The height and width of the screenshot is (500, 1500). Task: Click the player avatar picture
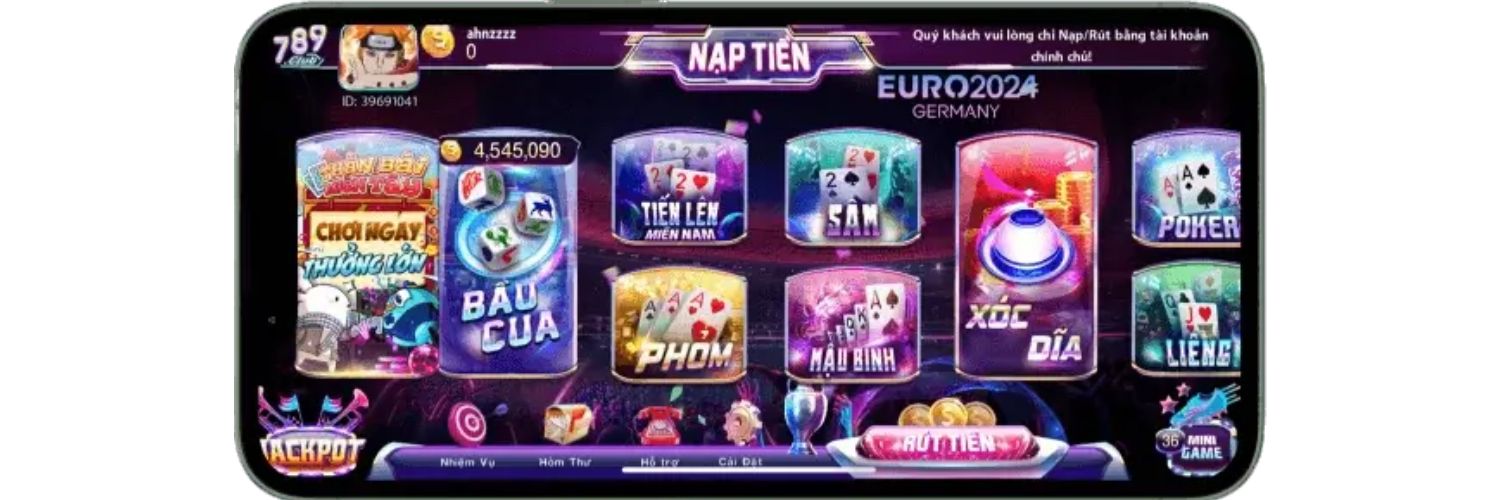click(x=378, y=58)
